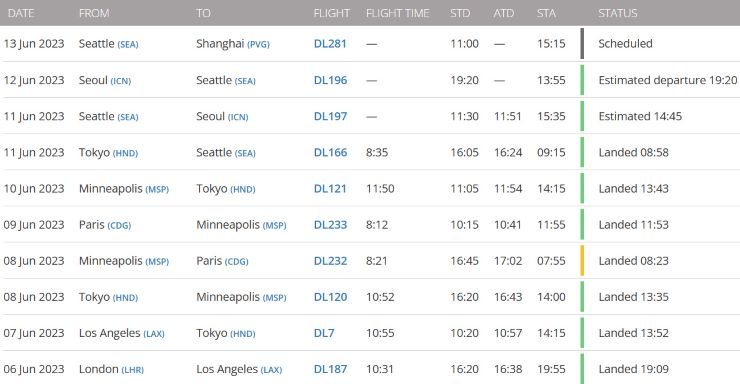740x384 pixels.
Task: Click ICN airport code in Seoul origin row
Action: coord(121,81)
